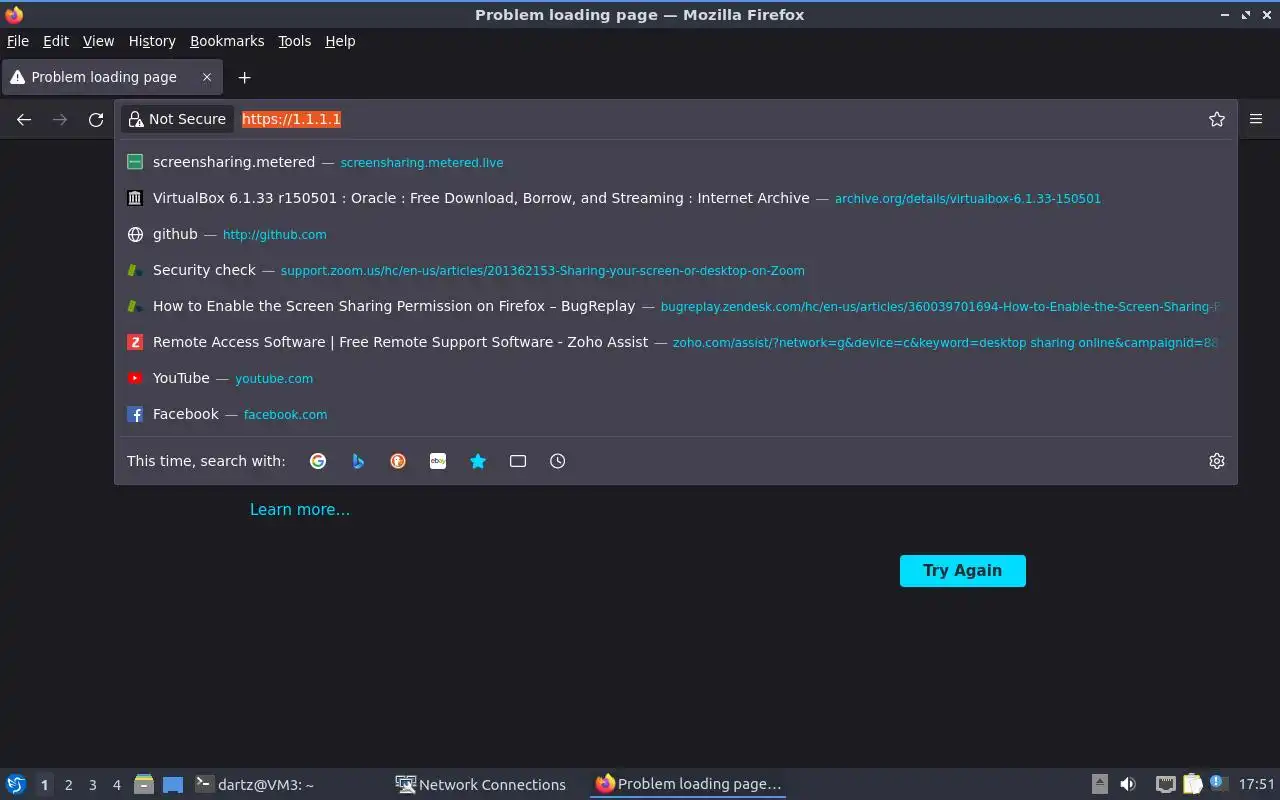Click the Firefox Problem loading page taskbar entry
Screen dimensions: 1280x800
[688, 785]
